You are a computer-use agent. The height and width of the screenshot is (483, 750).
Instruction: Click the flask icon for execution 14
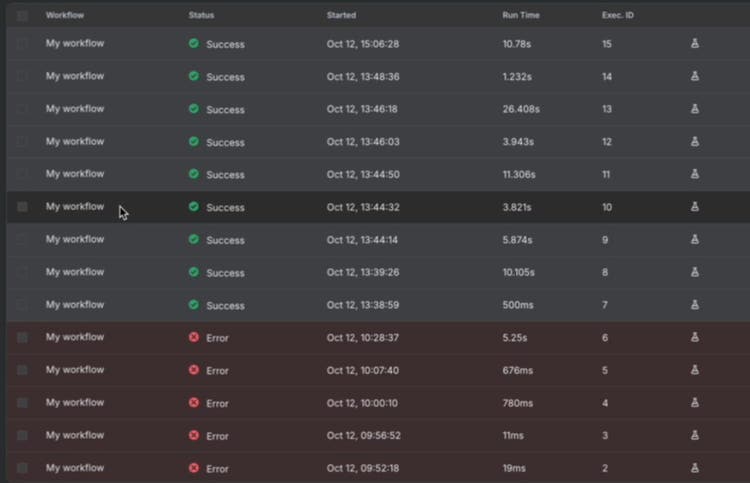(x=695, y=76)
